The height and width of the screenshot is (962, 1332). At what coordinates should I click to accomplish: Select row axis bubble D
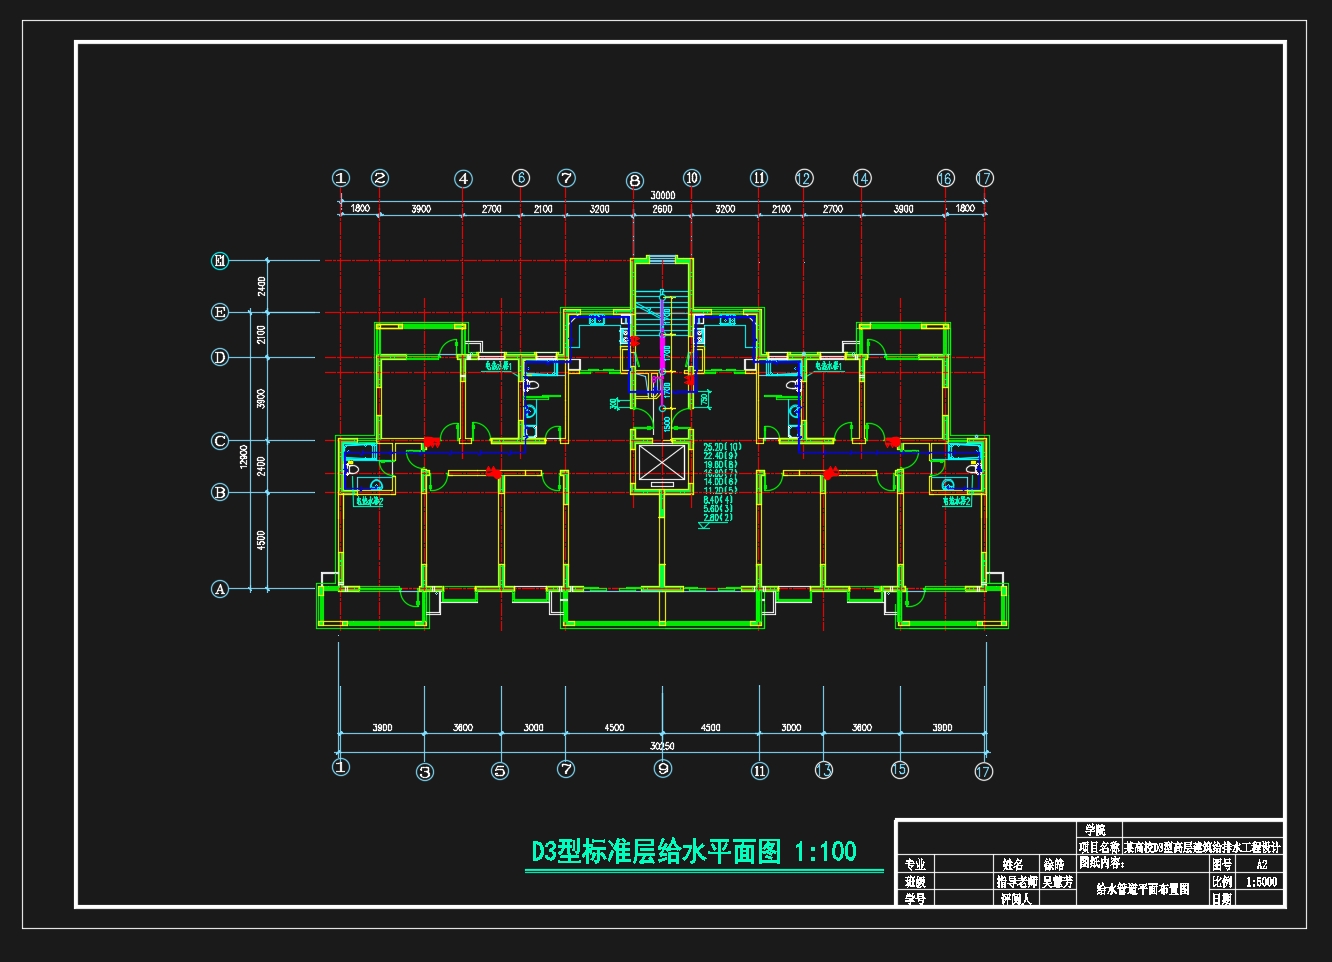coord(220,357)
